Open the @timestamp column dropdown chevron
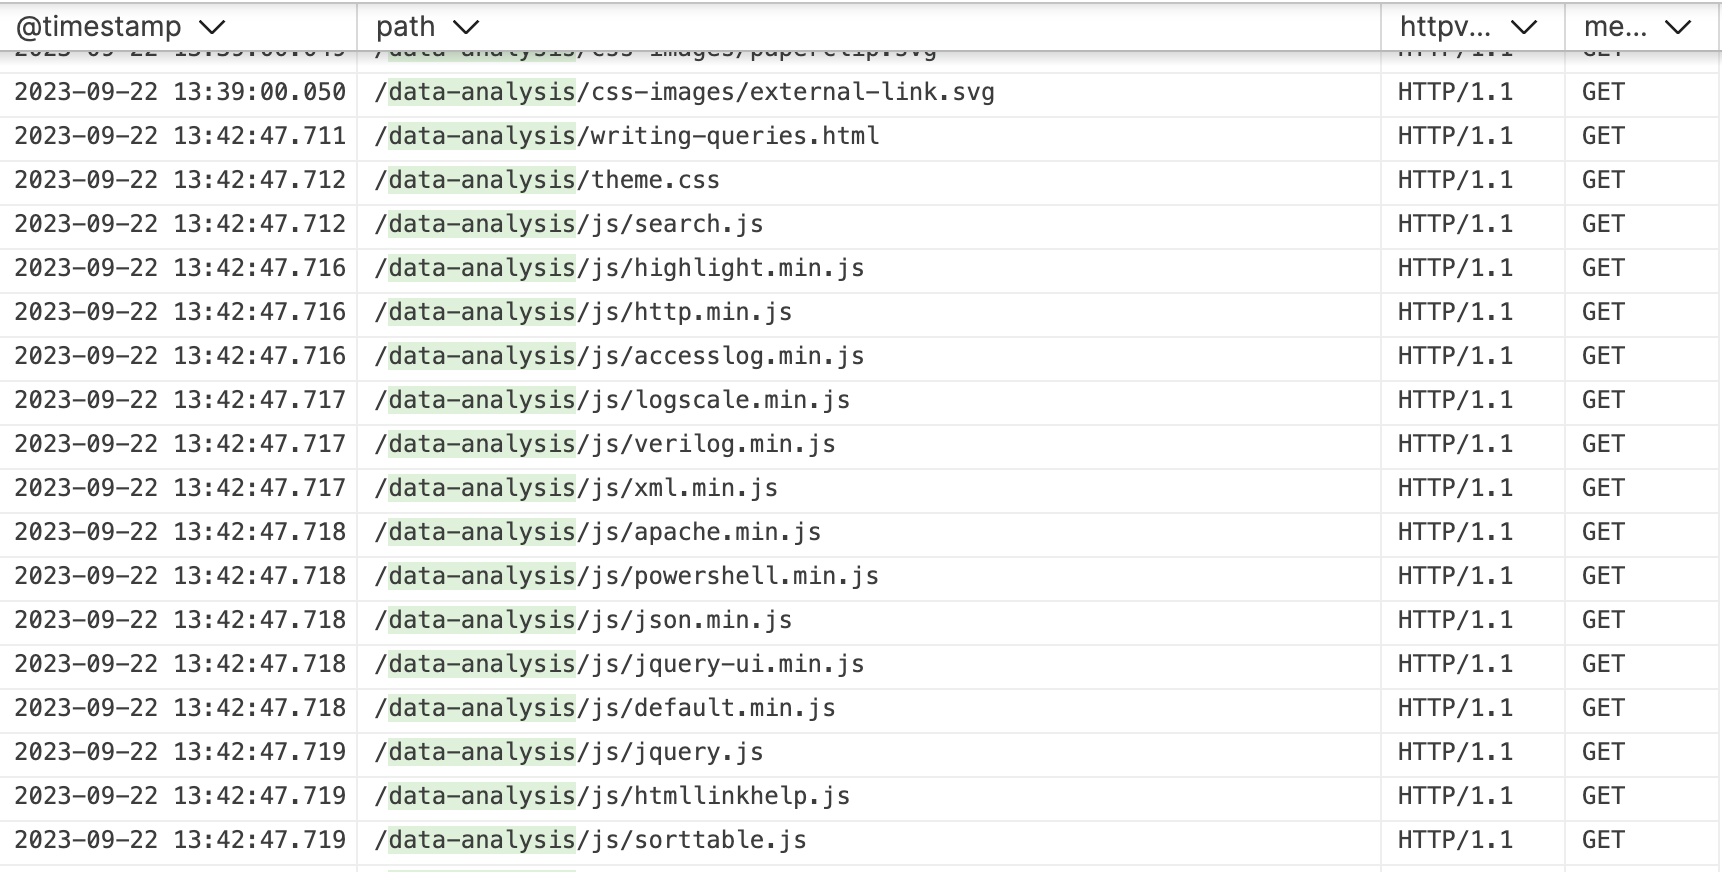 (x=212, y=27)
